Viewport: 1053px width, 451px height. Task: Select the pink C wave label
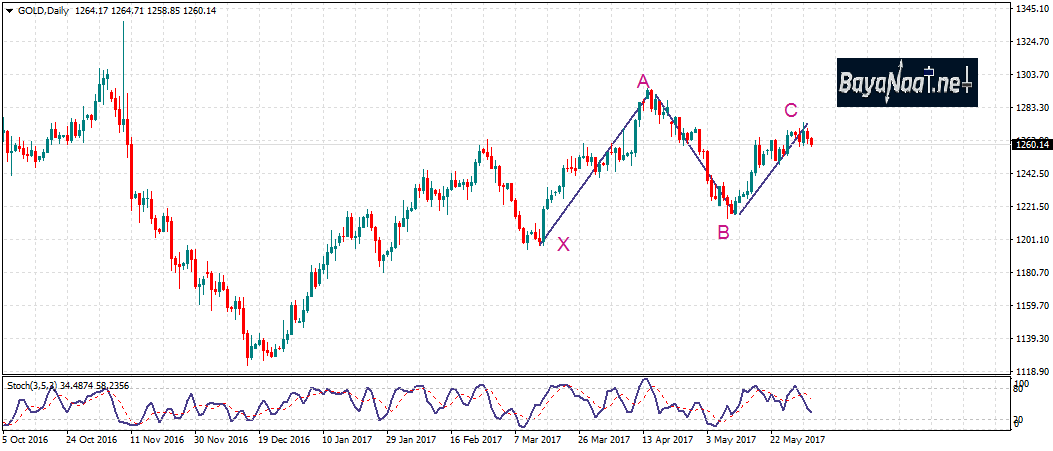(x=790, y=110)
